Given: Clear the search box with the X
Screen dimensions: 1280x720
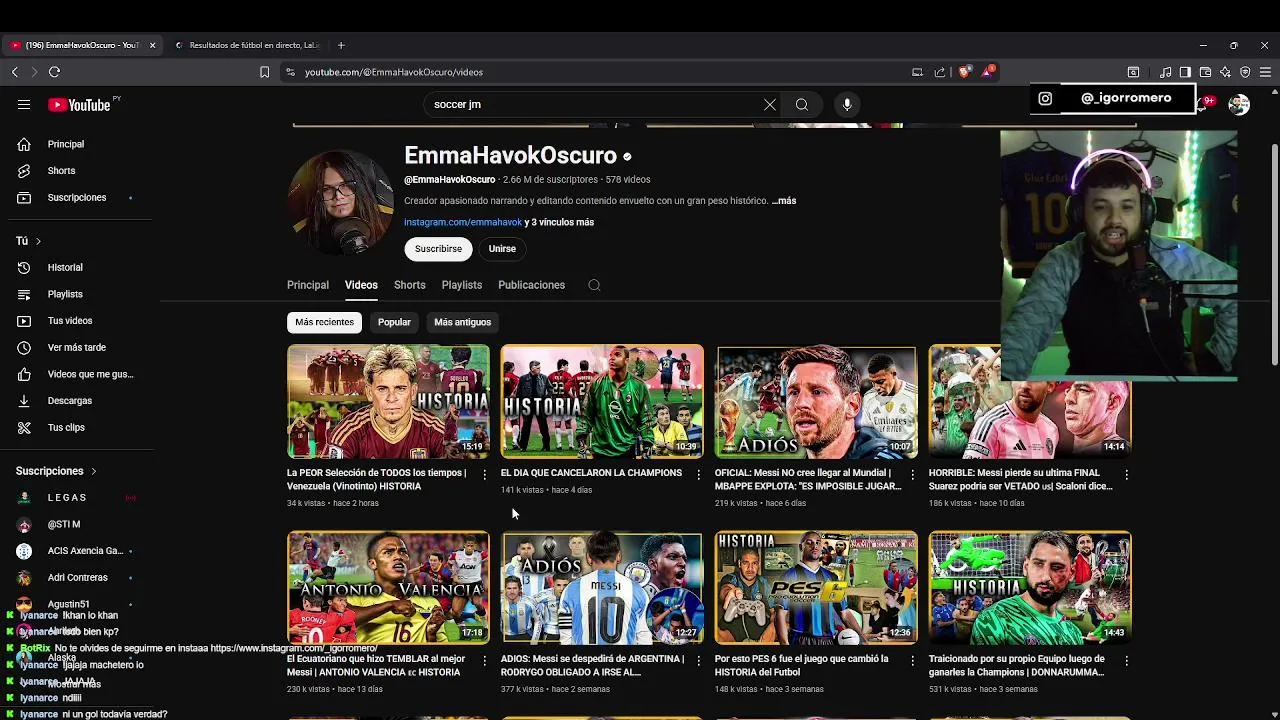Looking at the screenshot, I should [x=770, y=104].
